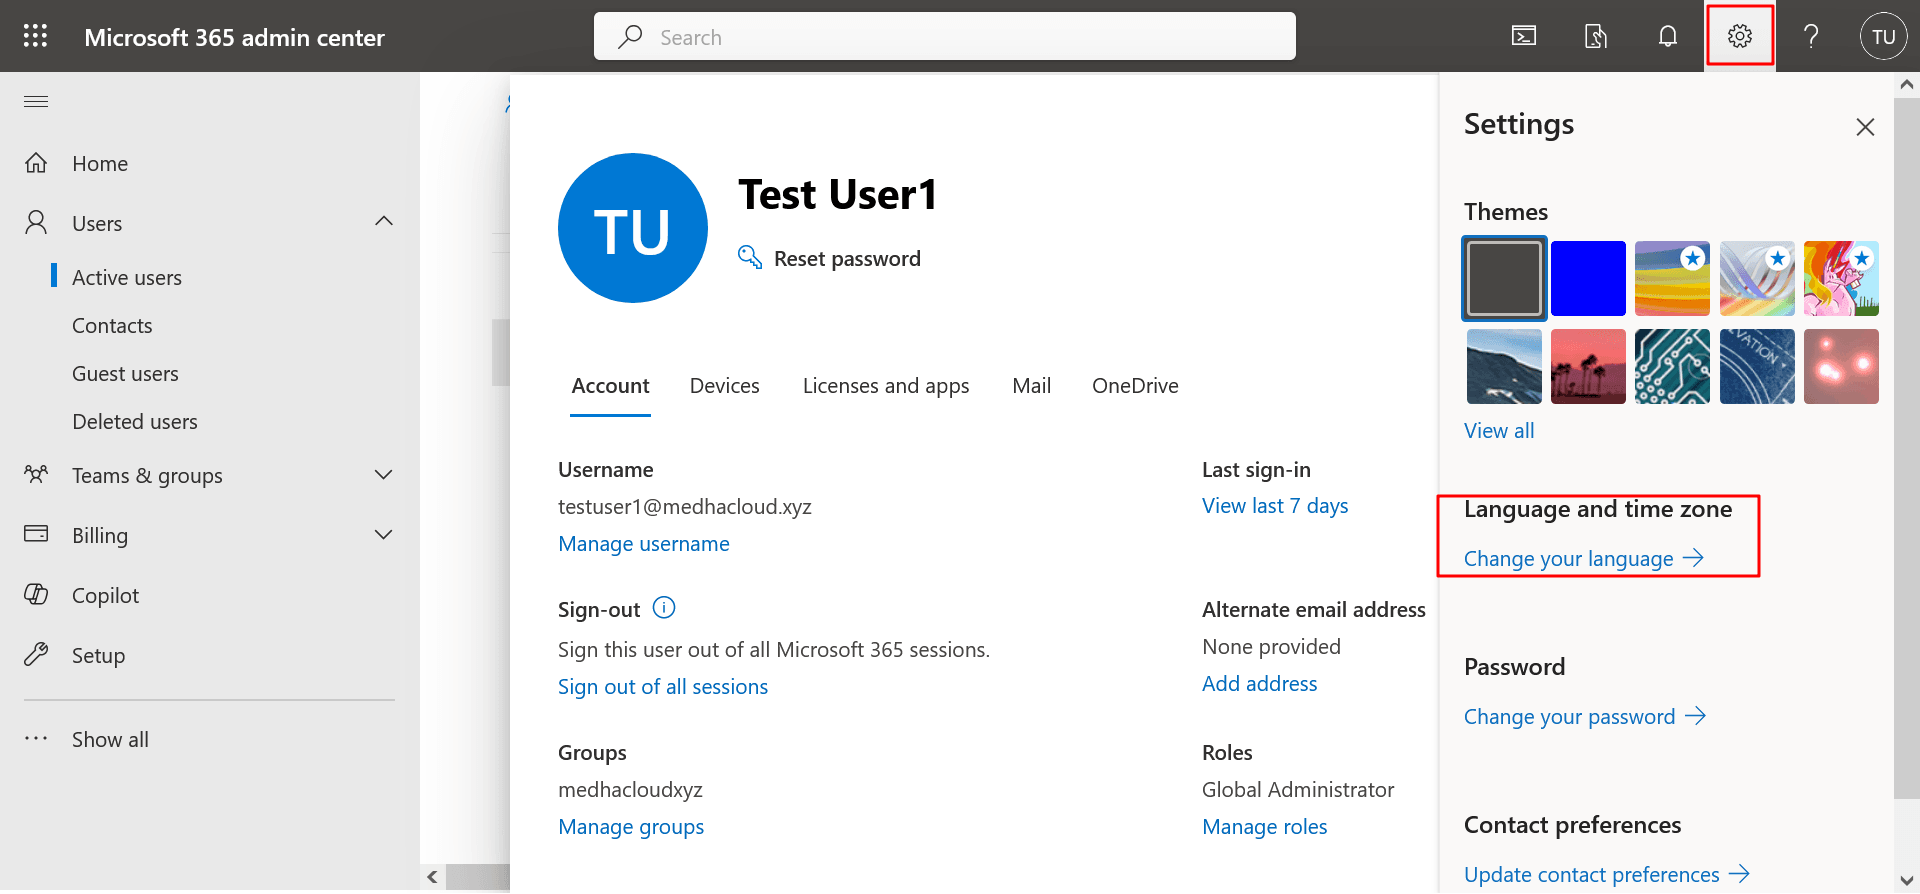This screenshot has height=894, width=1920.
Task: Go to Home in navigation
Action: click(100, 163)
